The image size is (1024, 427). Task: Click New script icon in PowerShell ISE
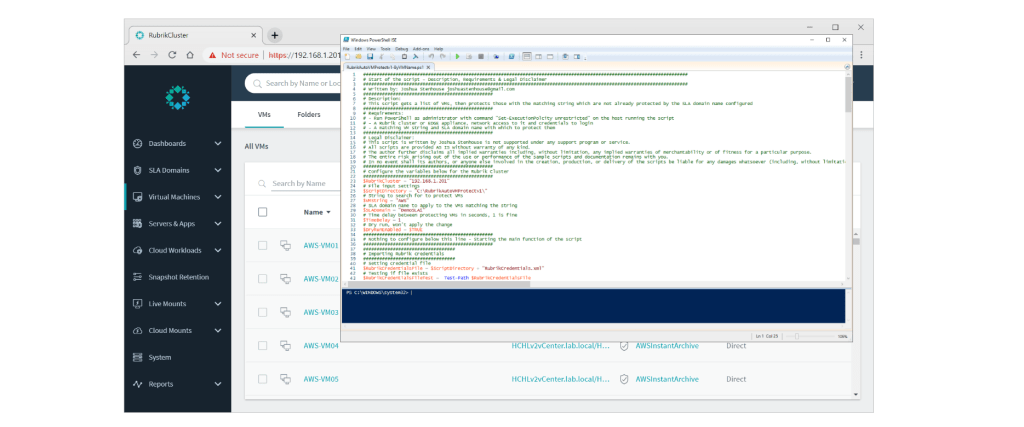click(x=347, y=57)
